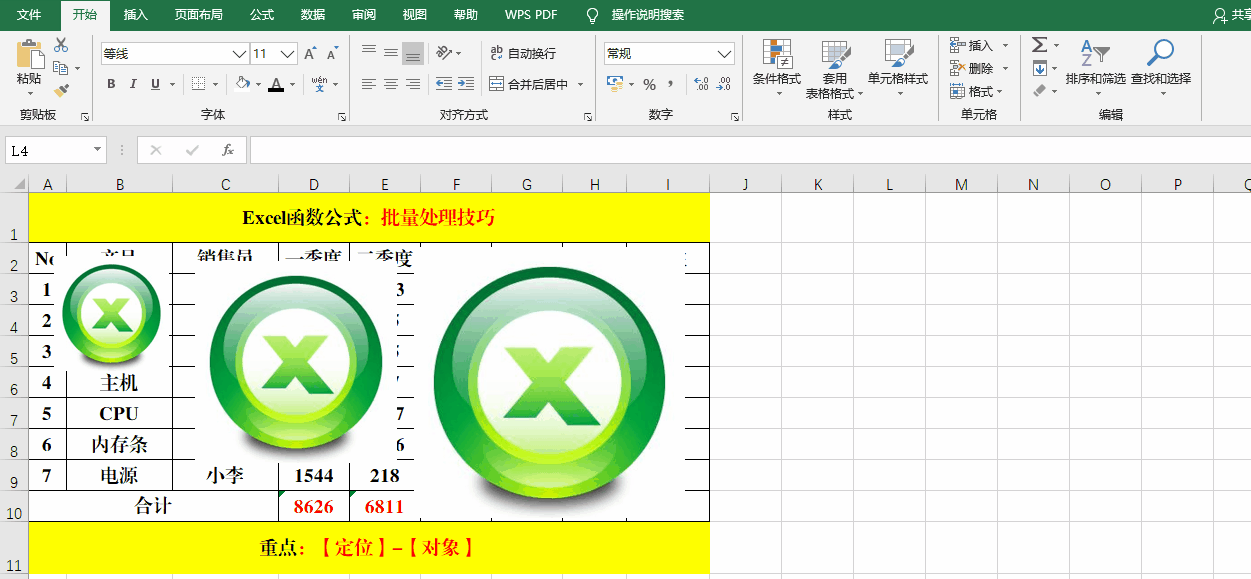The image size is (1251, 579).
Task: Click the decrease decimal icon
Action: click(724, 84)
